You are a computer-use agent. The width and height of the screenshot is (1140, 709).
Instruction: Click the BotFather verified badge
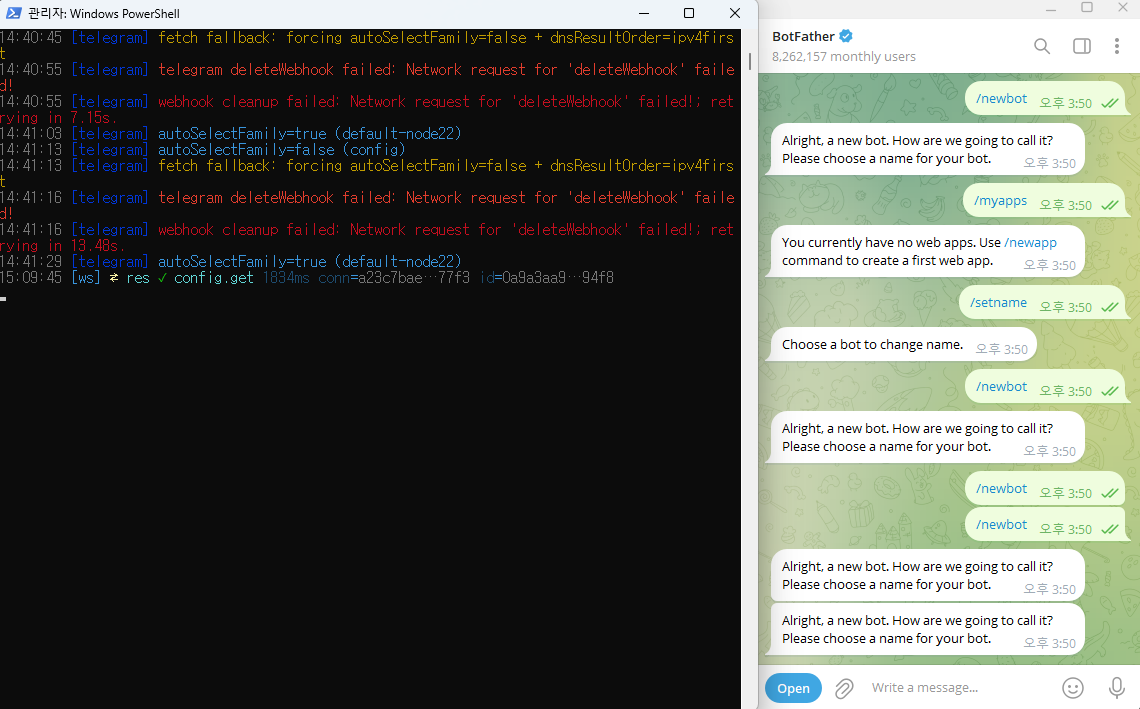[846, 36]
